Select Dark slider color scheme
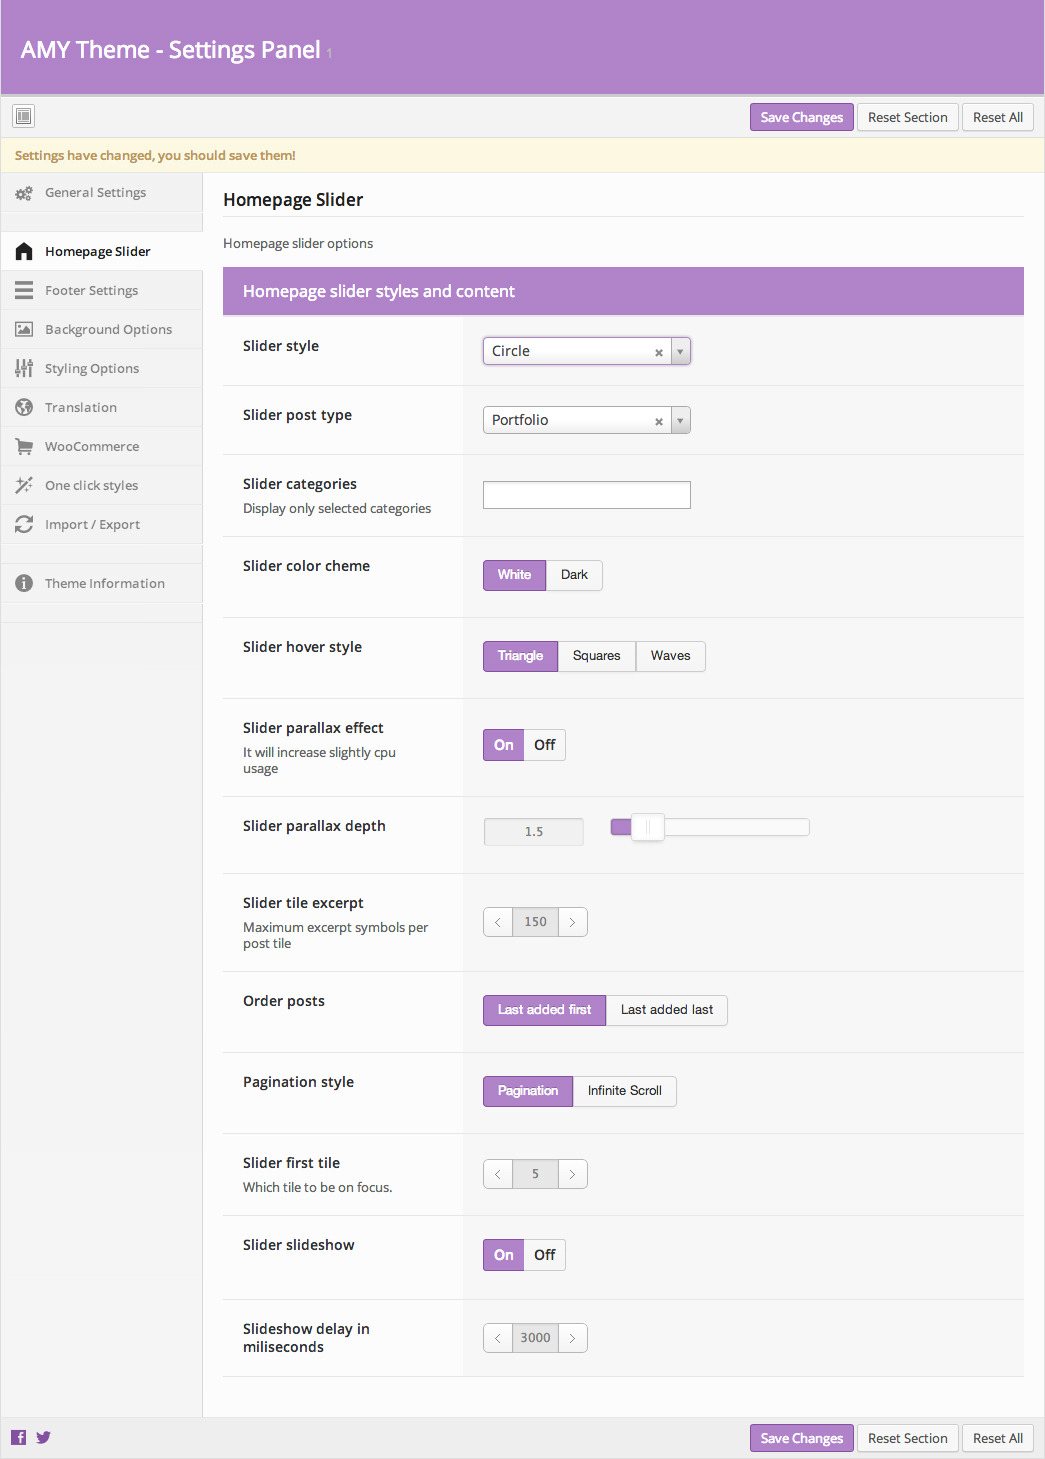 [574, 575]
